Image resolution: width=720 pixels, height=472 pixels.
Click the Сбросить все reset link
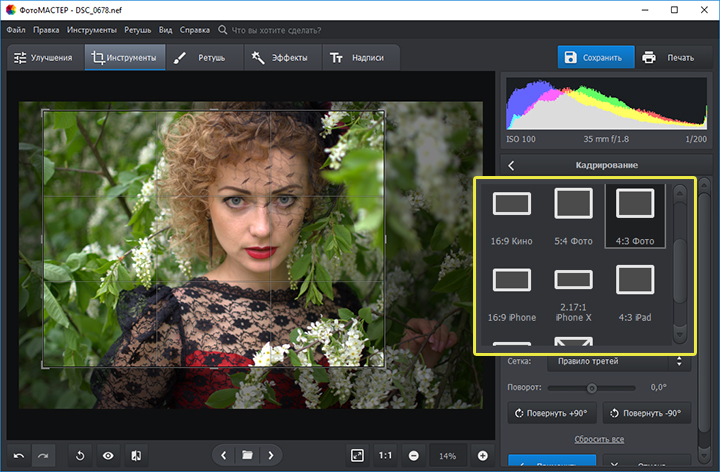click(x=599, y=439)
